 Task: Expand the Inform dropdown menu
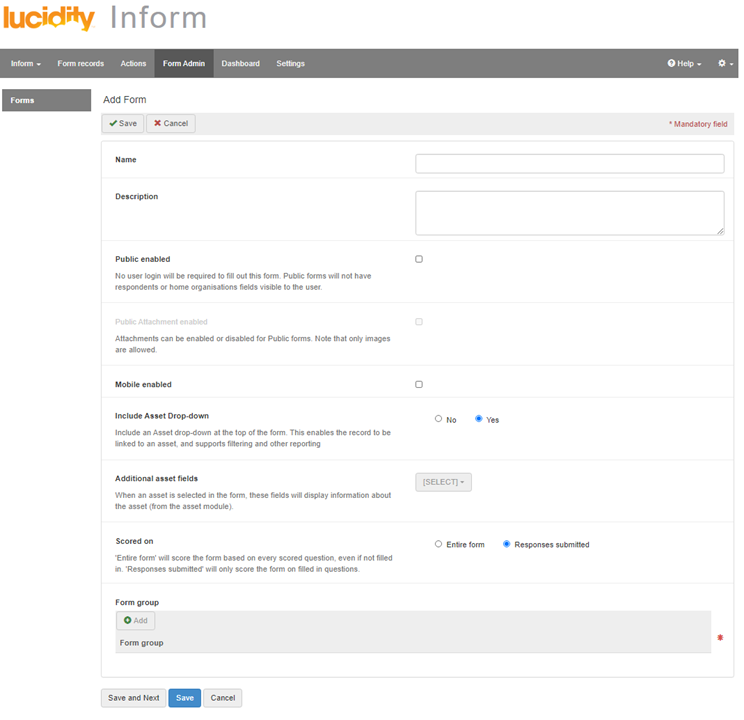pyautogui.click(x=26, y=63)
